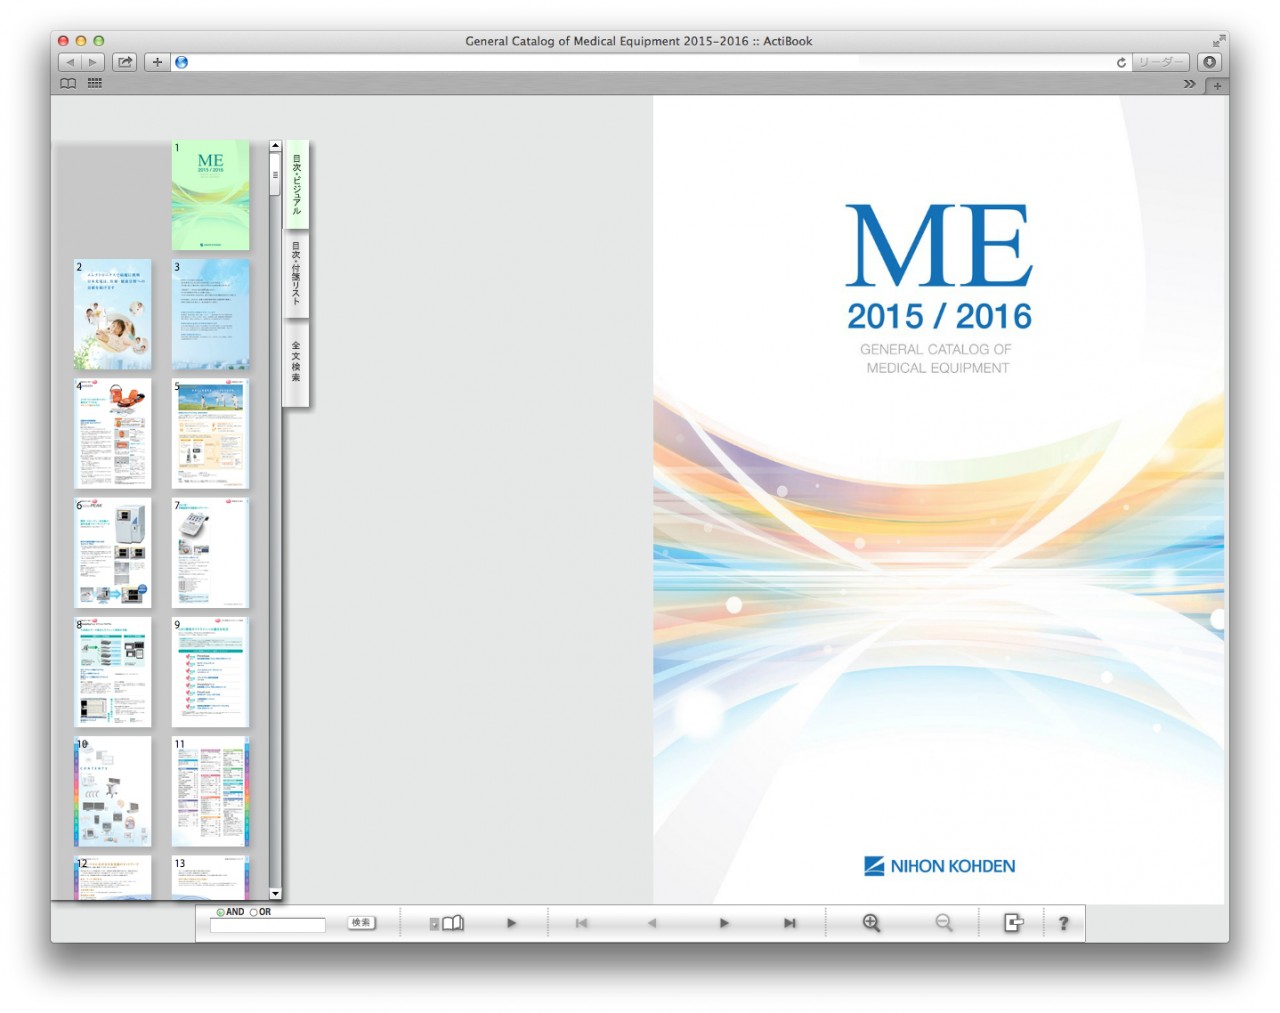The image size is (1280, 1013).
Task: Open page 2 thumbnail
Action: point(113,315)
